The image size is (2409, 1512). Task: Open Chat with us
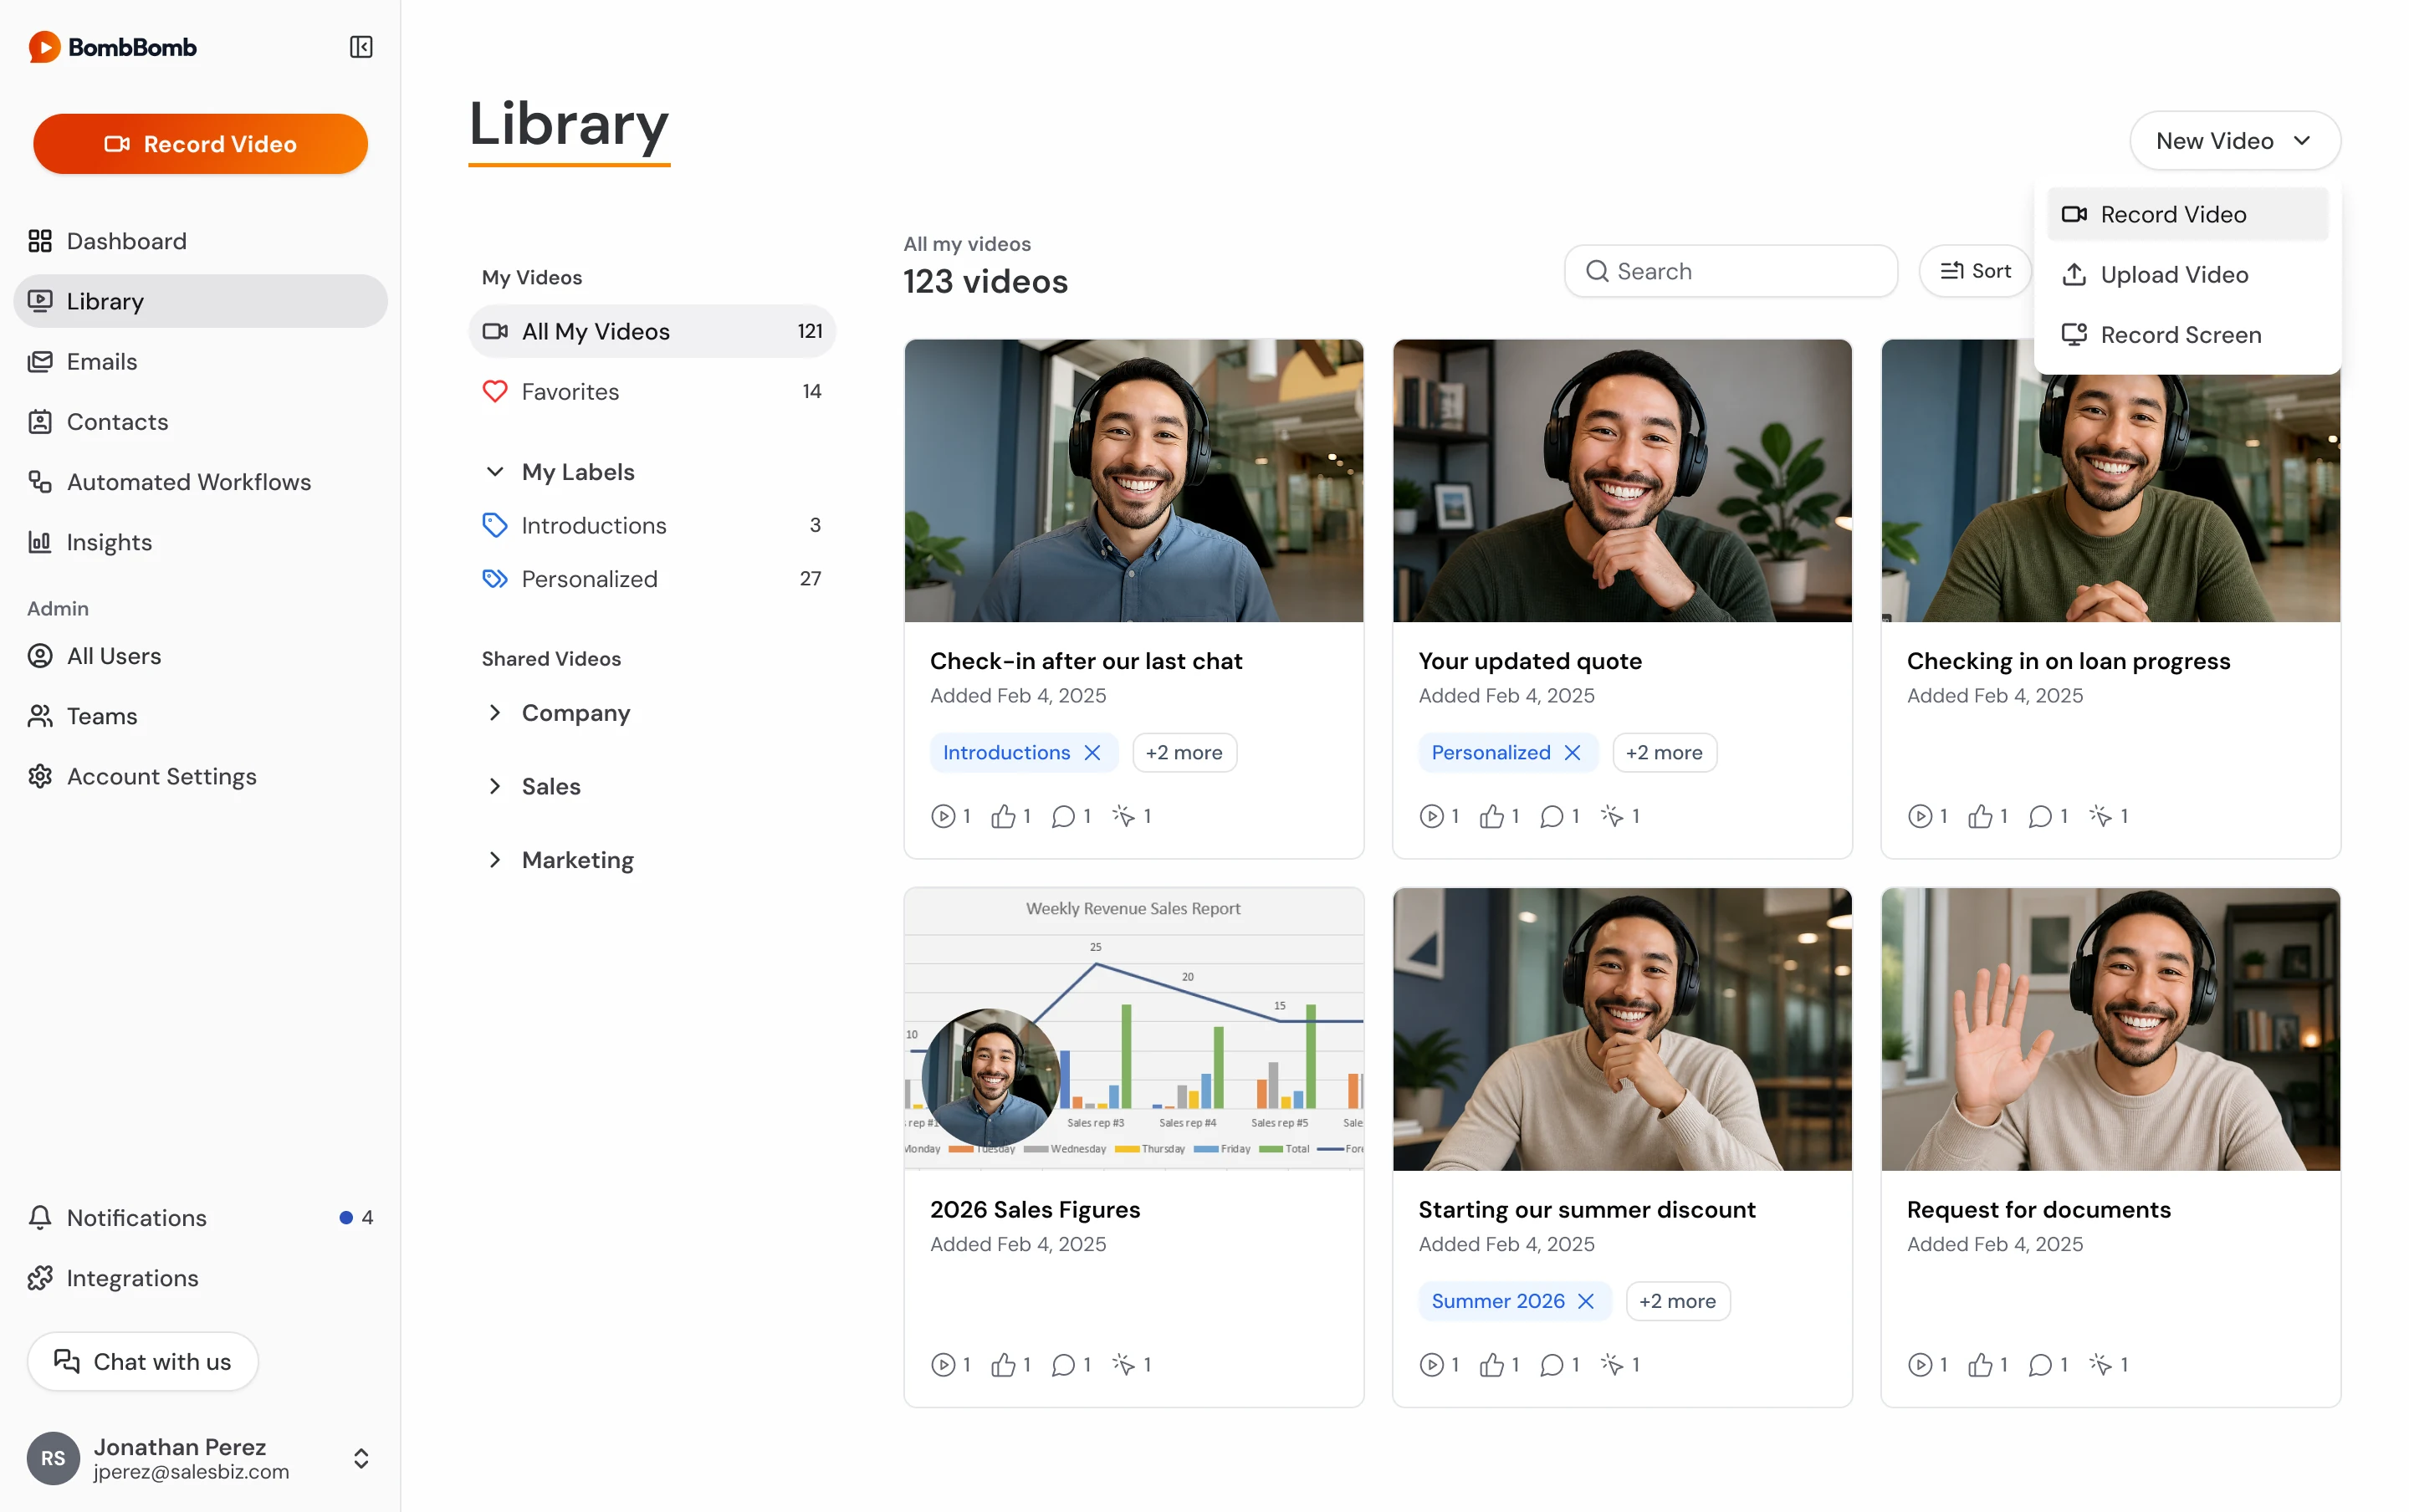coord(142,1362)
